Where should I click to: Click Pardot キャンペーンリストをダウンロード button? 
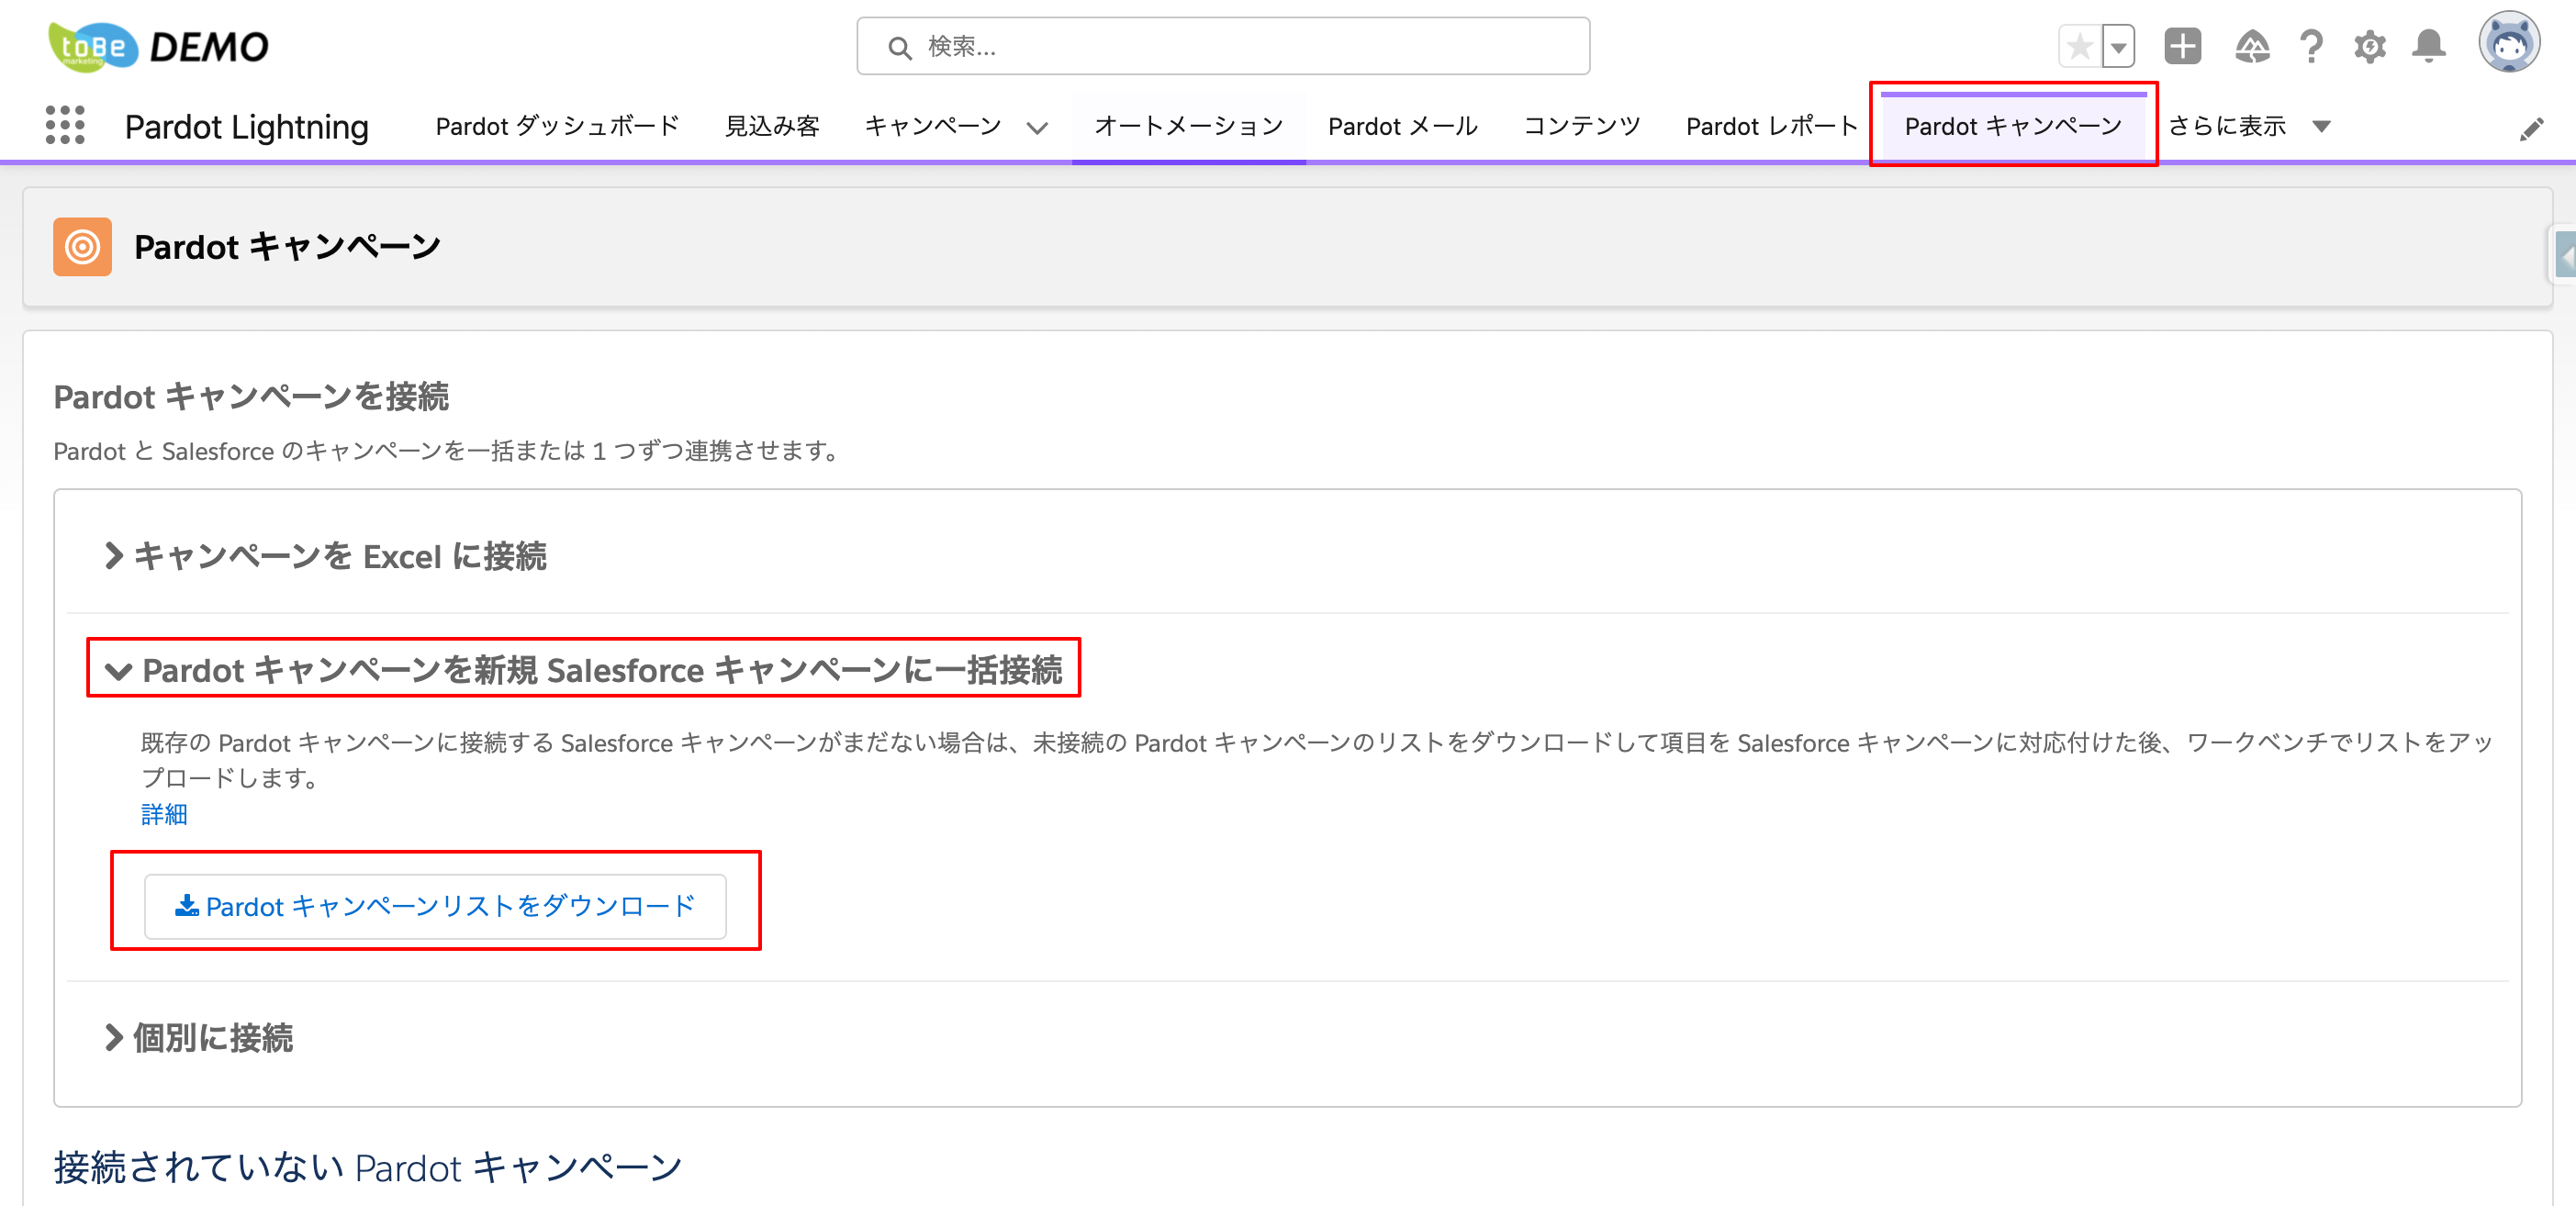pos(435,906)
